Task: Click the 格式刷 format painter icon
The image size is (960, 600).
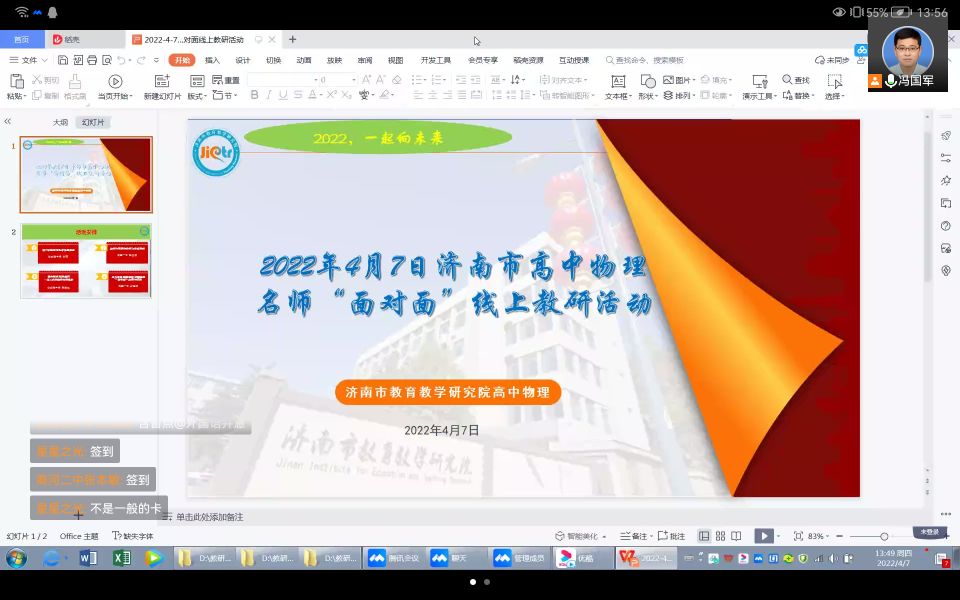Action: pyautogui.click(x=74, y=81)
